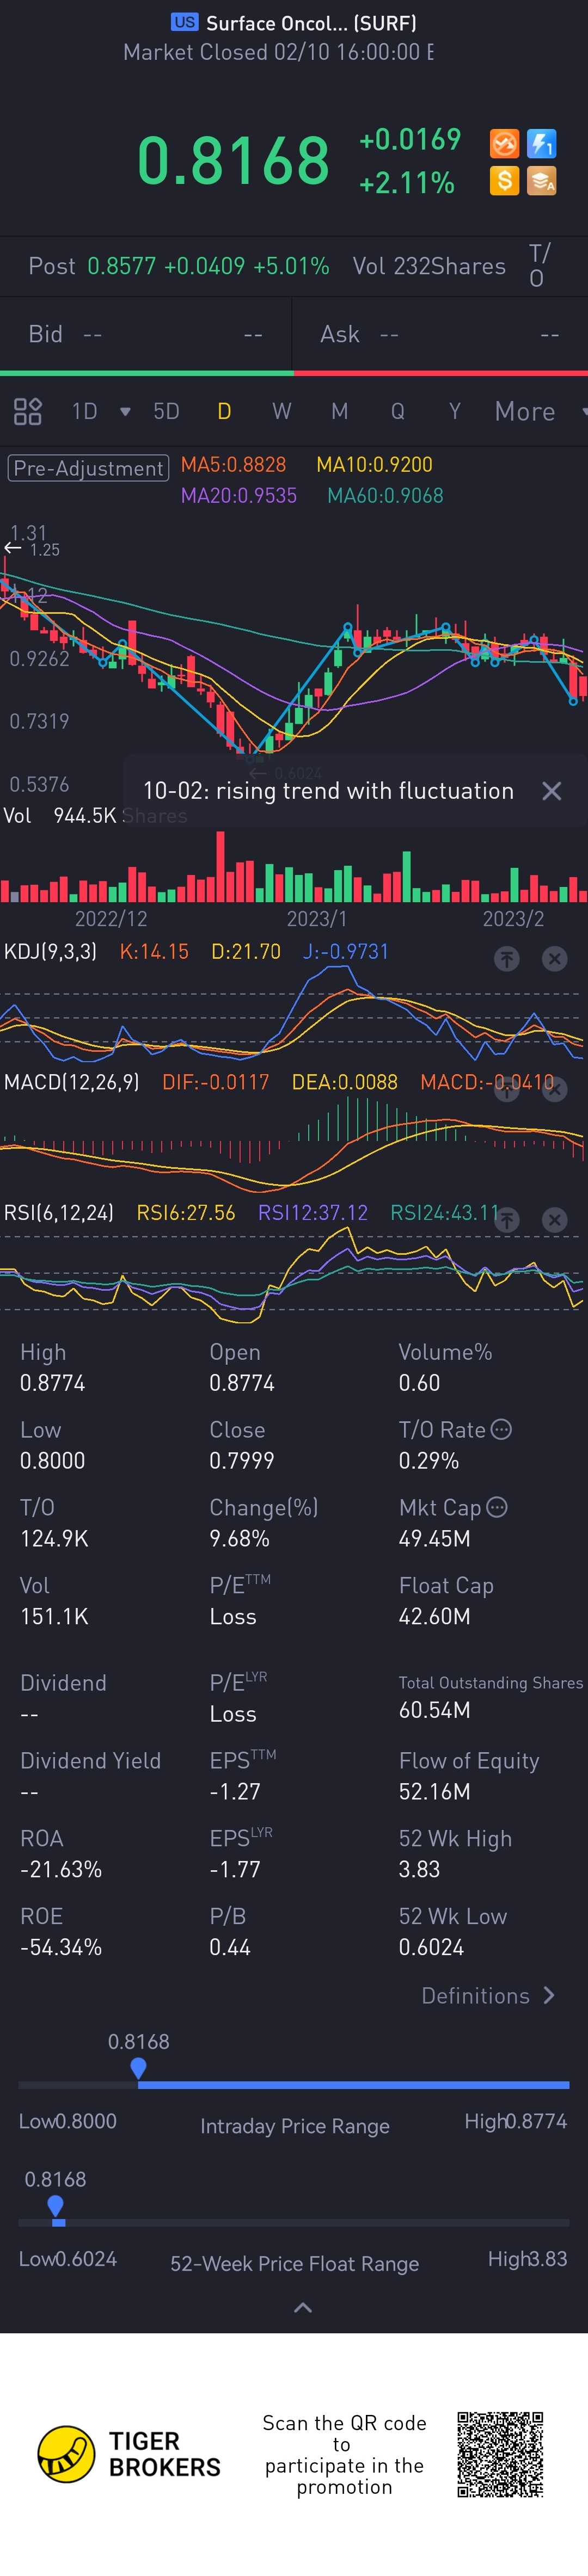The height and width of the screenshot is (2576, 588).
Task: Dismiss the rising trend notification
Action: click(x=551, y=791)
